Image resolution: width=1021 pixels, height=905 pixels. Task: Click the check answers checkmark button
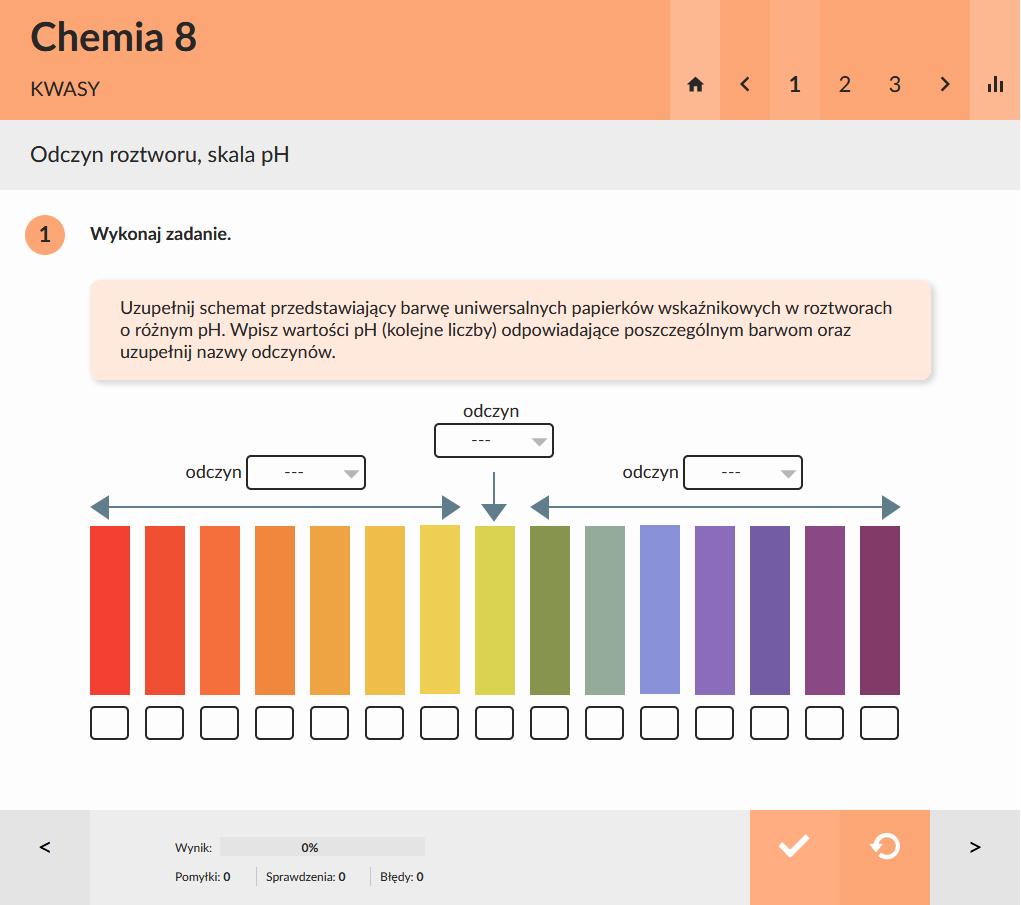coord(794,847)
